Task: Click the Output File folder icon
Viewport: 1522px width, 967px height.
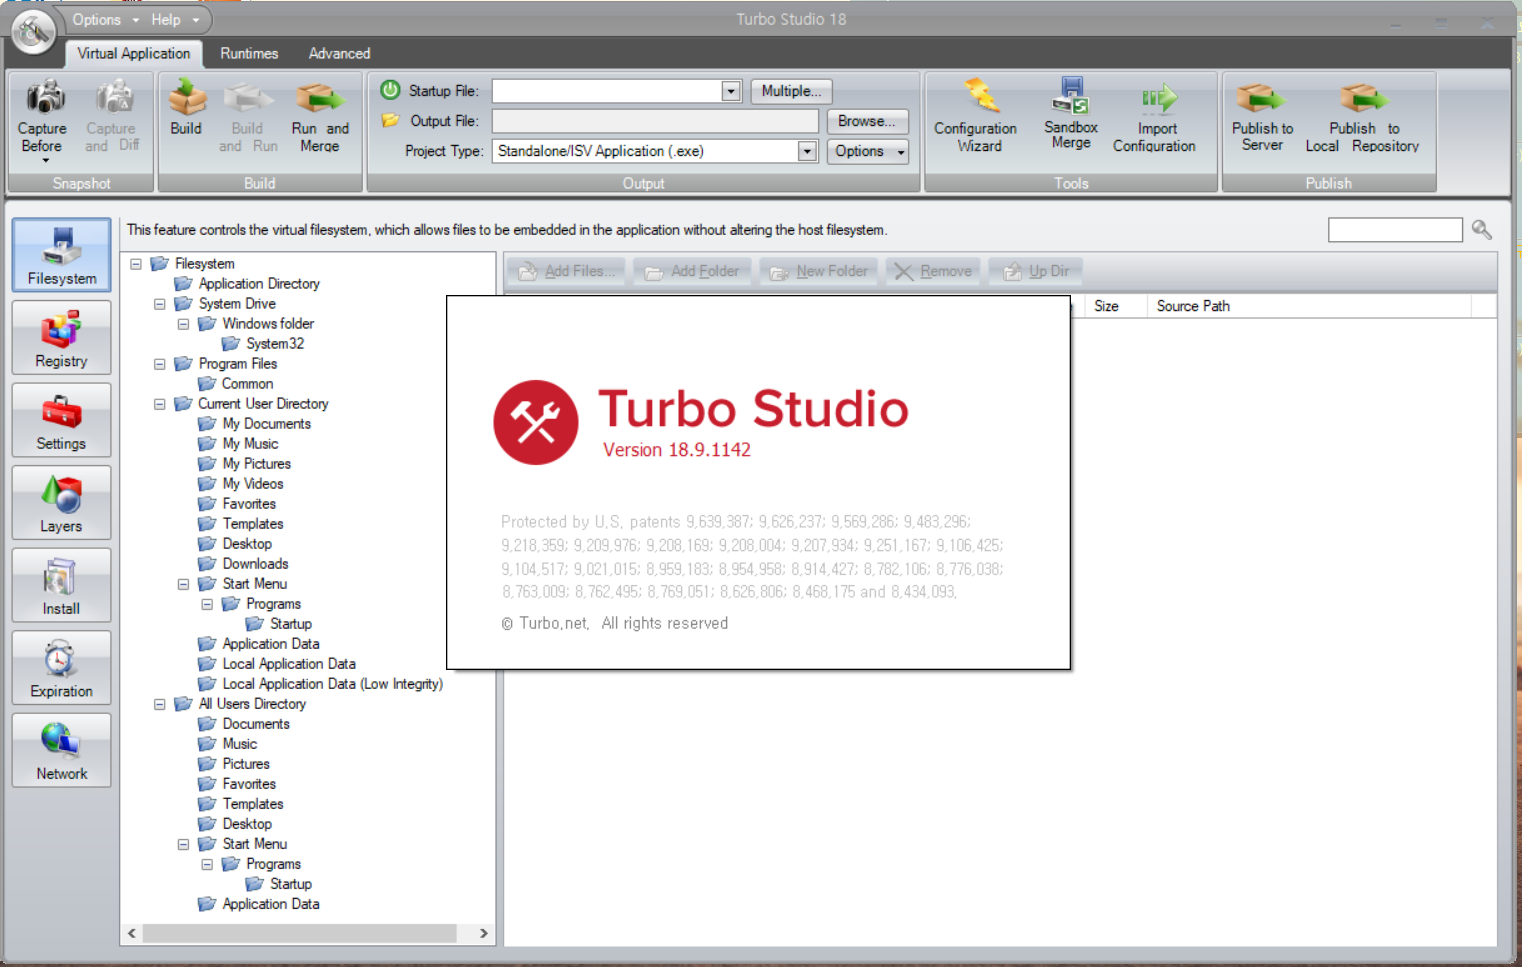Action: point(390,120)
